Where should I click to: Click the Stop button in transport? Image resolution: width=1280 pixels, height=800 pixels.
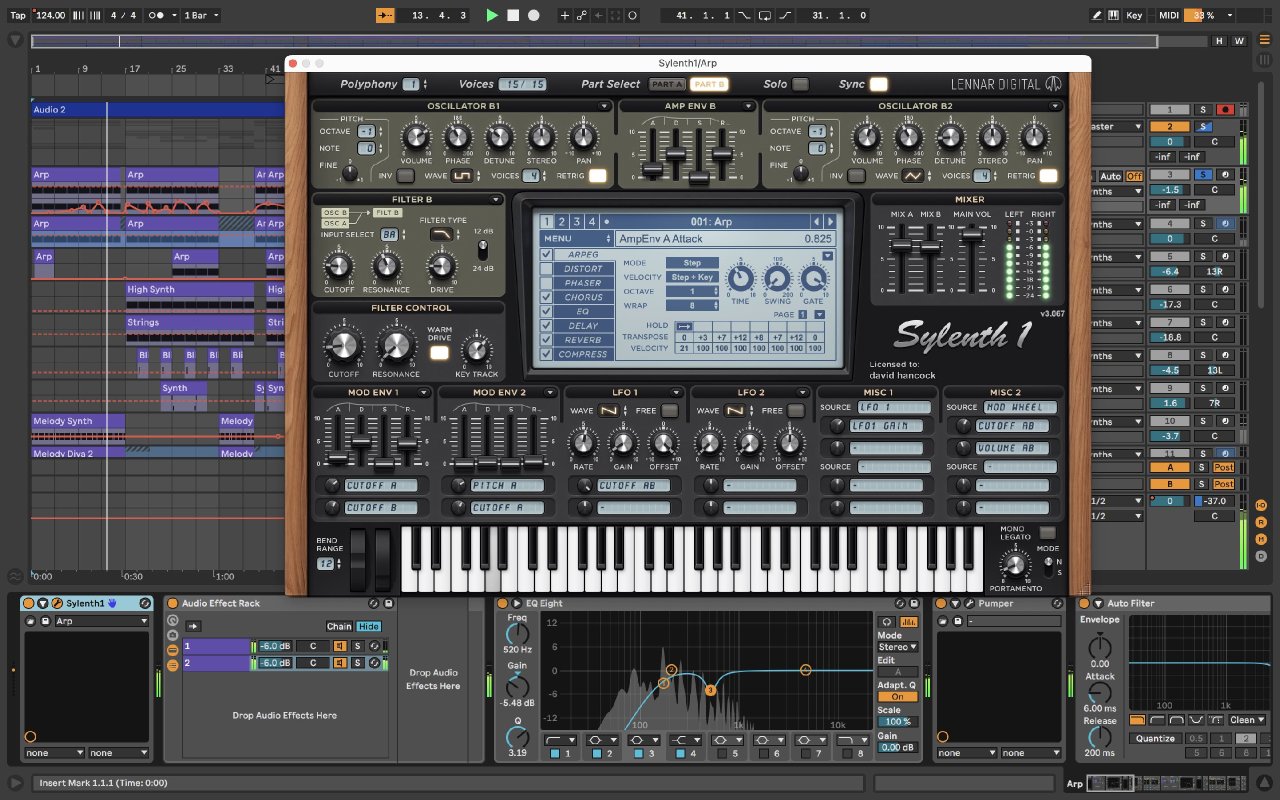(x=513, y=16)
